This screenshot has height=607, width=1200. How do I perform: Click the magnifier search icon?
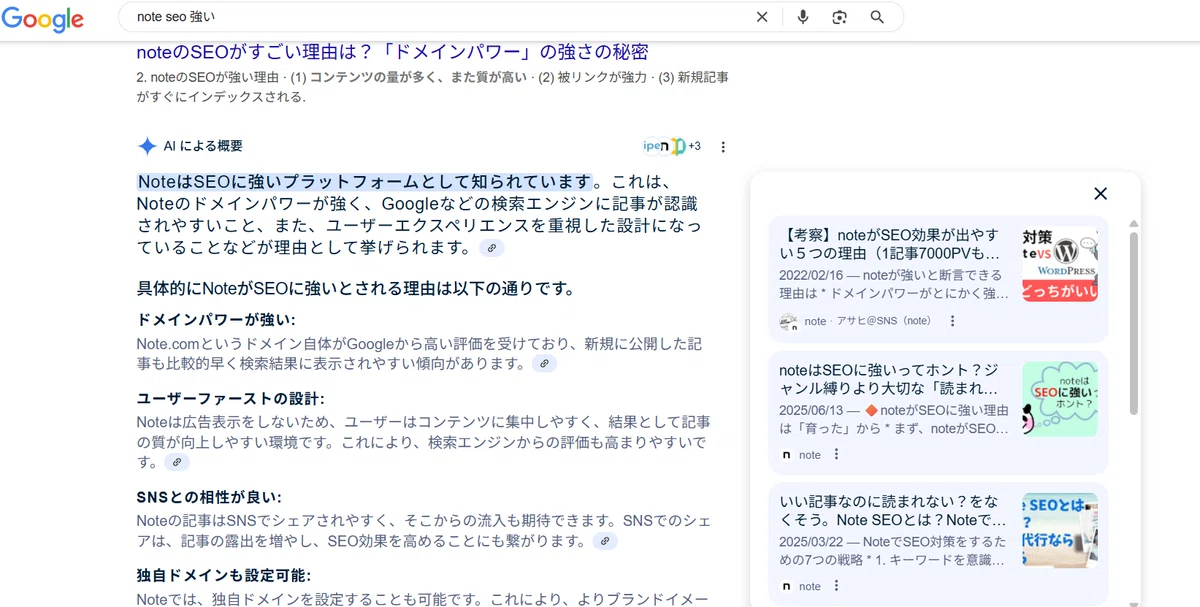(877, 17)
